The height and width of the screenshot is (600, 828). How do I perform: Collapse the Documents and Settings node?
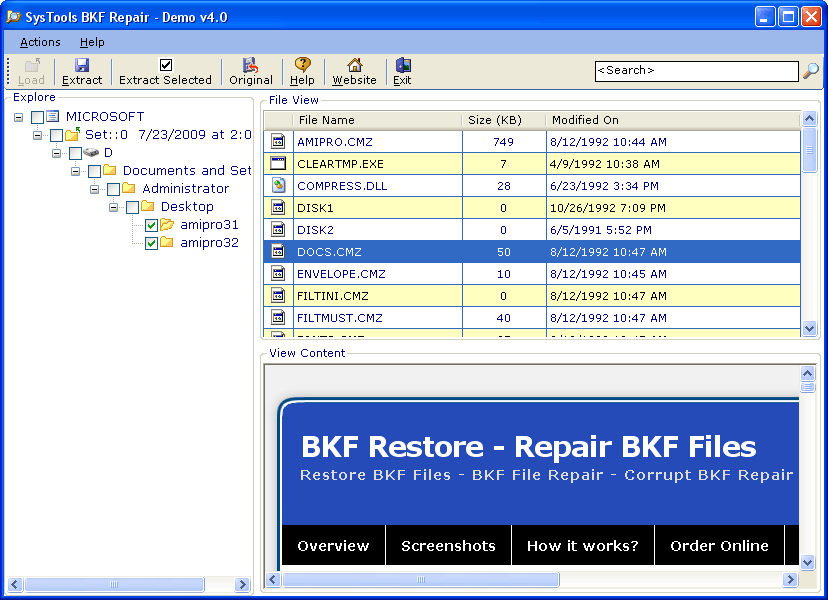[76, 171]
